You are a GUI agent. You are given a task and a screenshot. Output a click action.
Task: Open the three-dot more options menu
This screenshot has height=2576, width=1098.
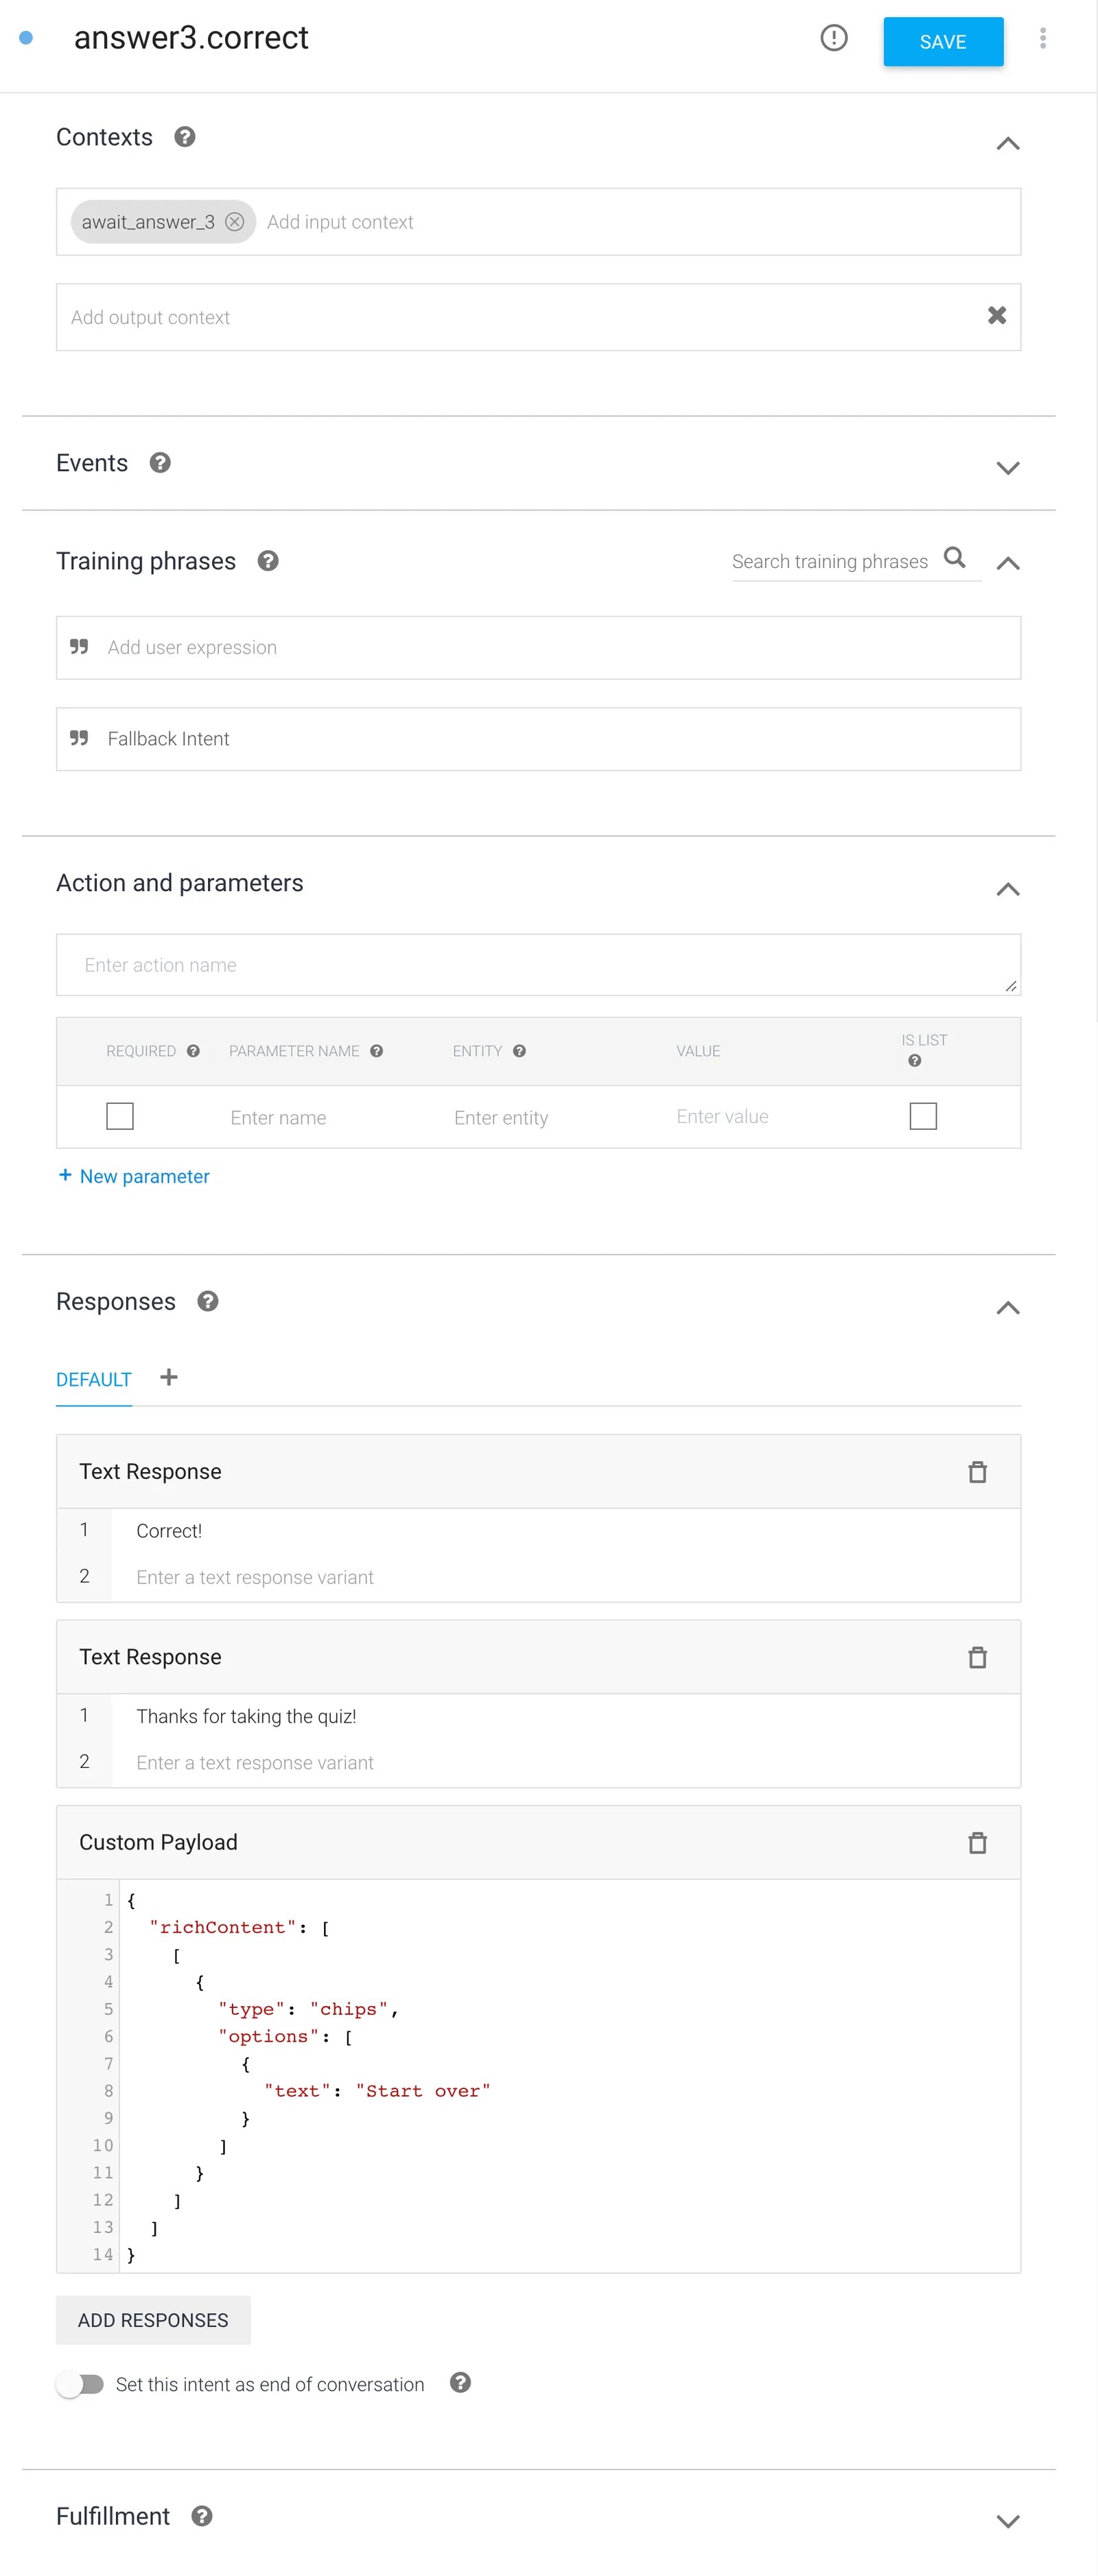tap(1042, 38)
